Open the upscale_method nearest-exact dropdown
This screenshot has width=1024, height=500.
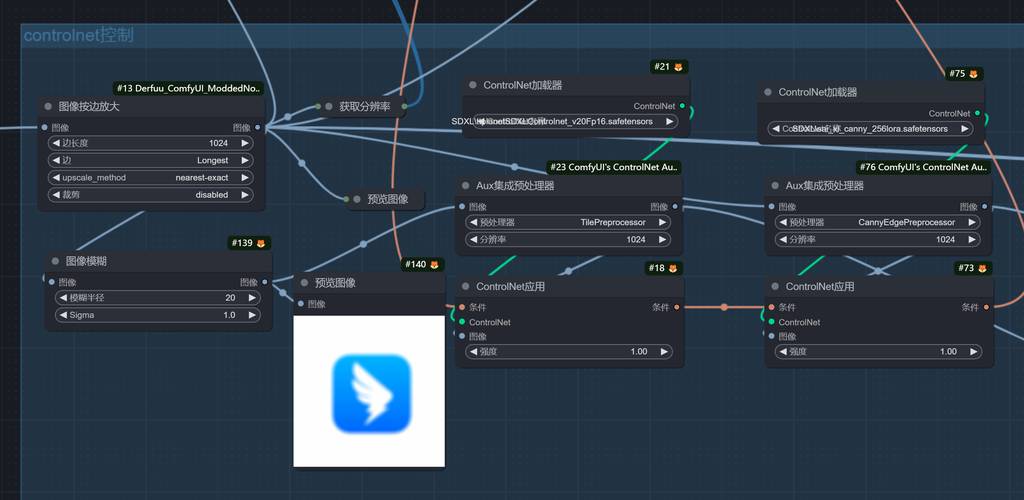pos(150,177)
